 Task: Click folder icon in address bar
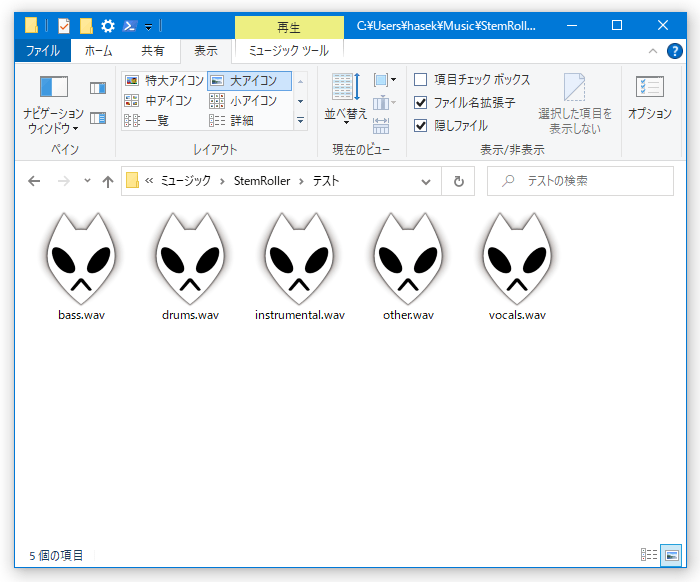tap(132, 181)
